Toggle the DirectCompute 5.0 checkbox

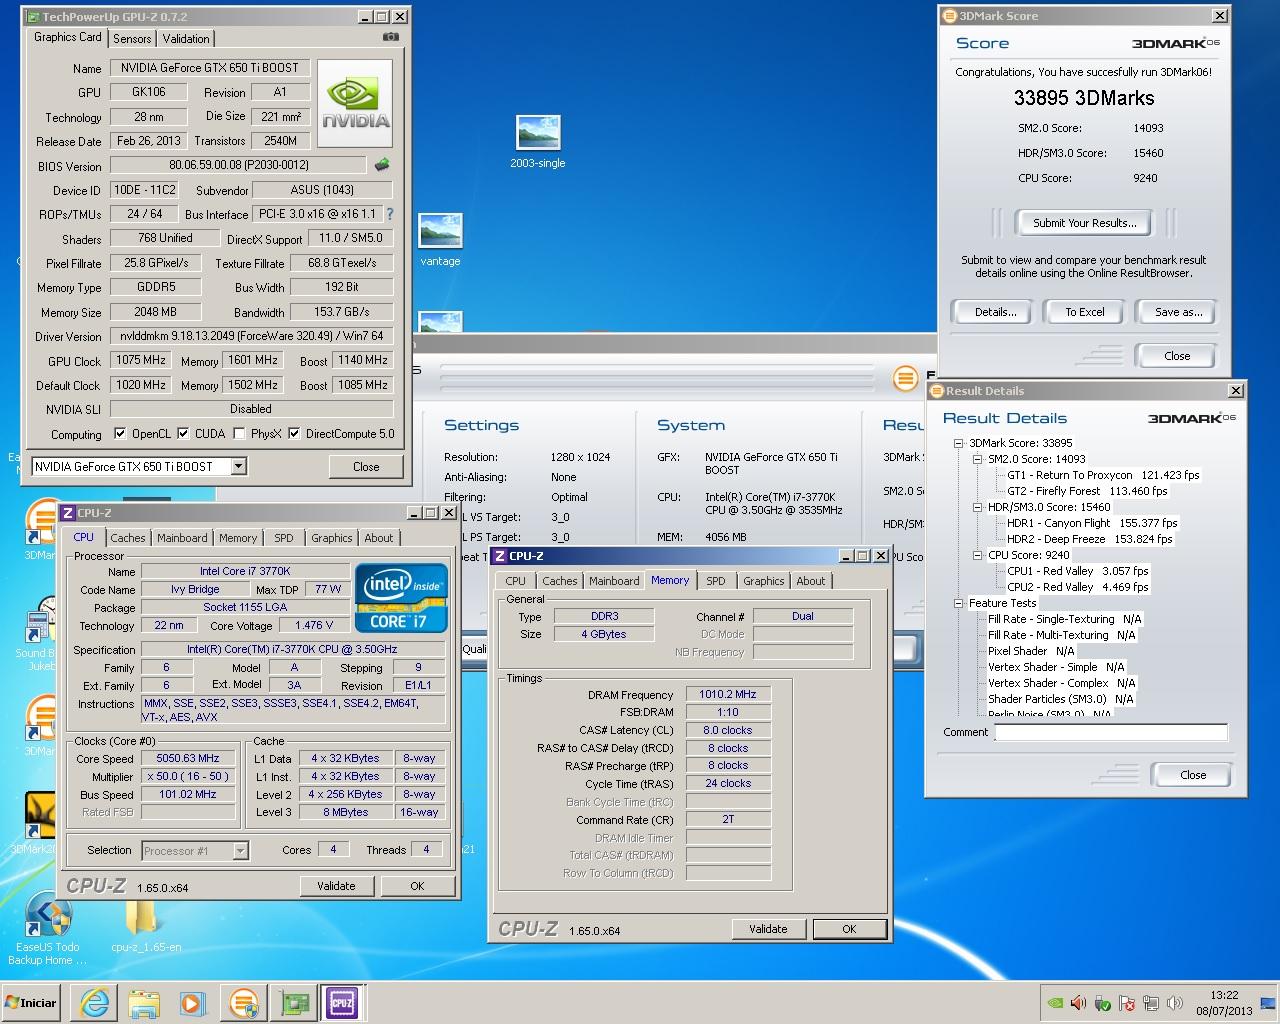point(294,434)
